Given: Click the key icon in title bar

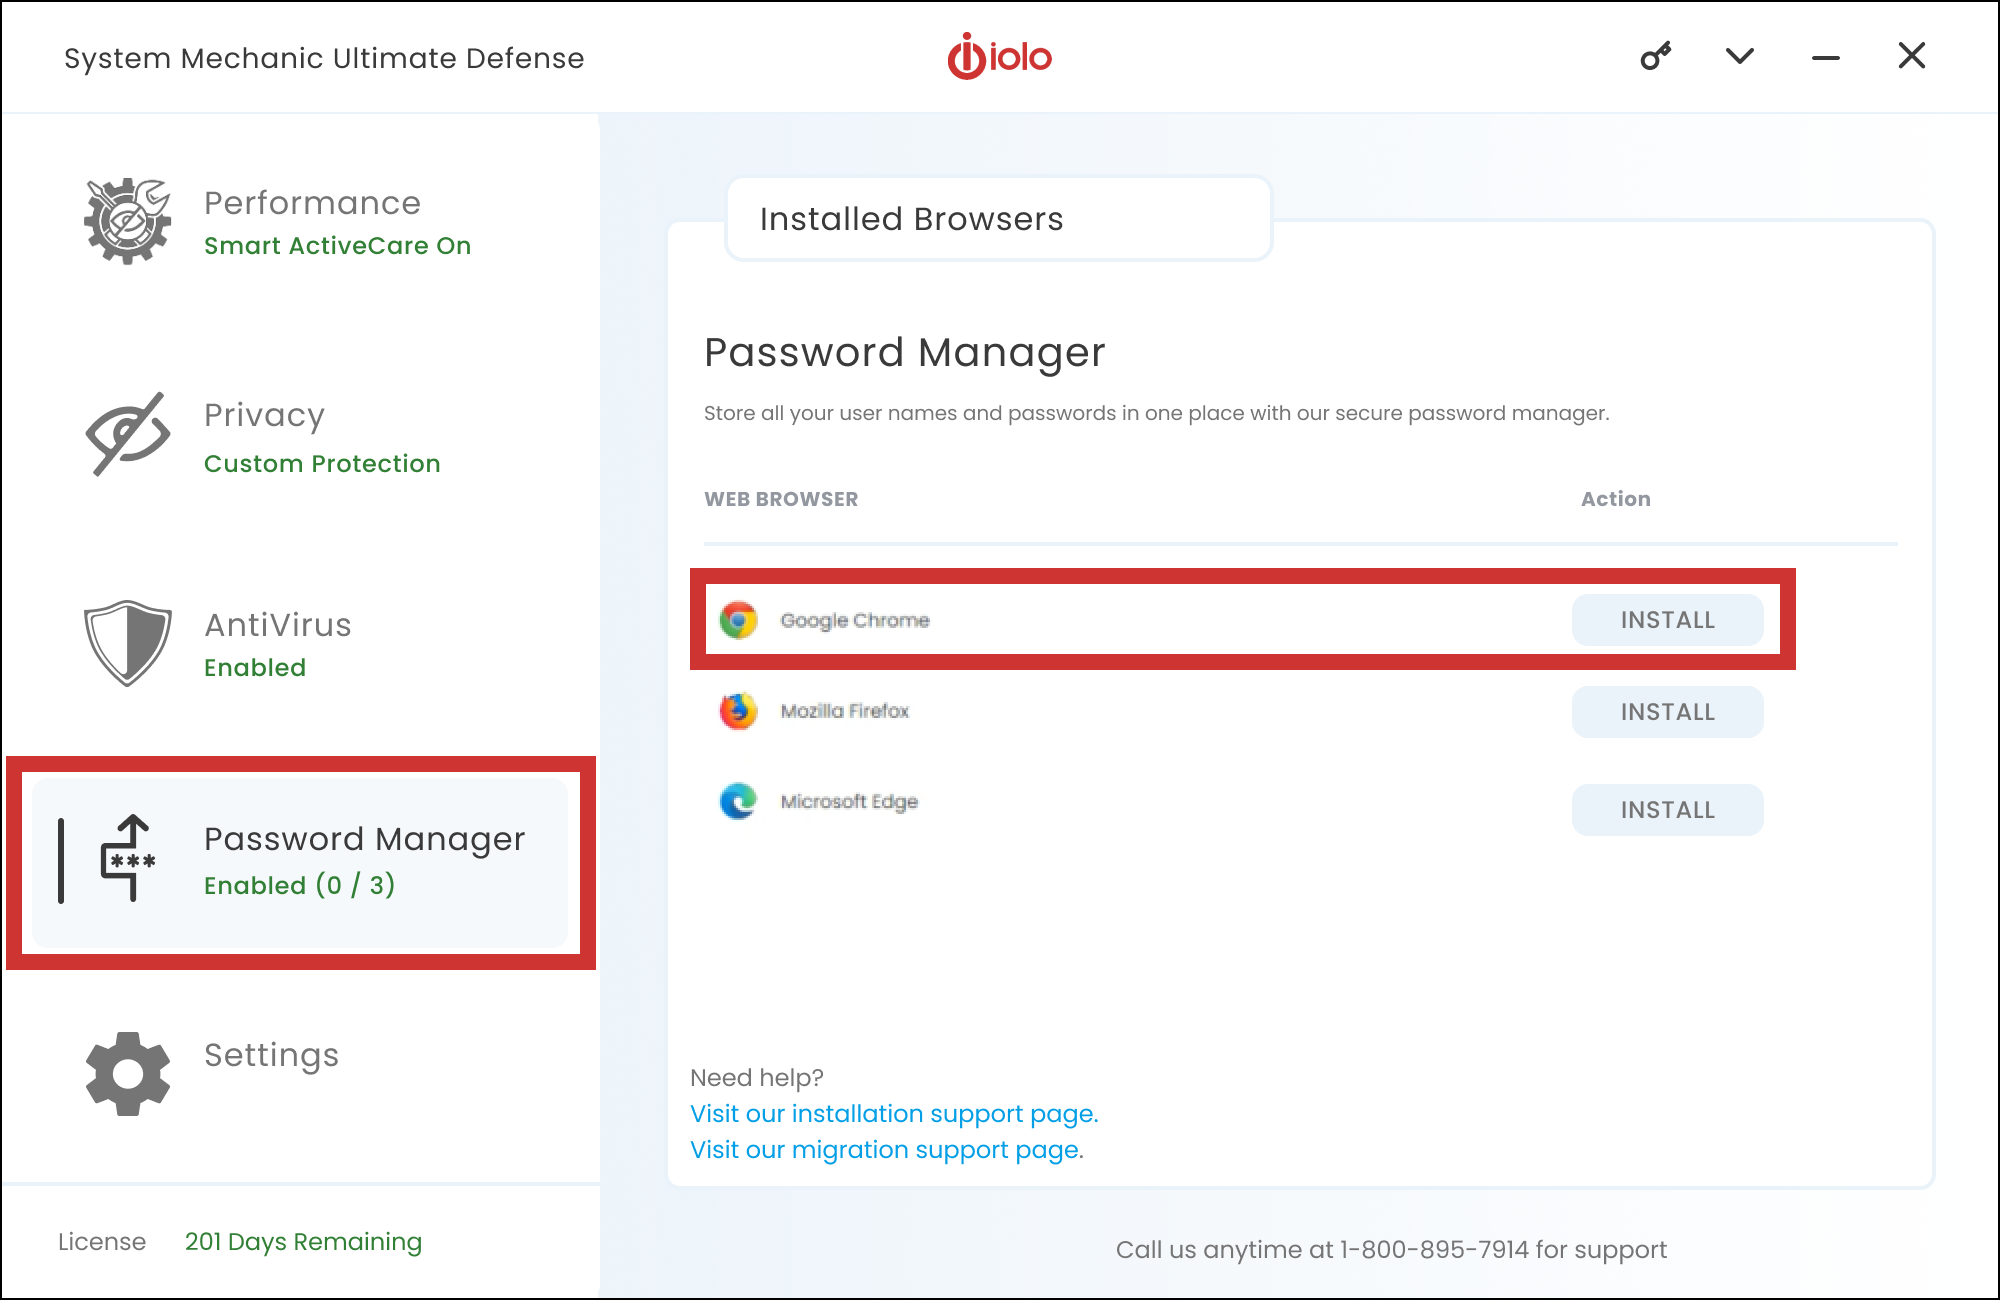Looking at the screenshot, I should click(x=1655, y=56).
